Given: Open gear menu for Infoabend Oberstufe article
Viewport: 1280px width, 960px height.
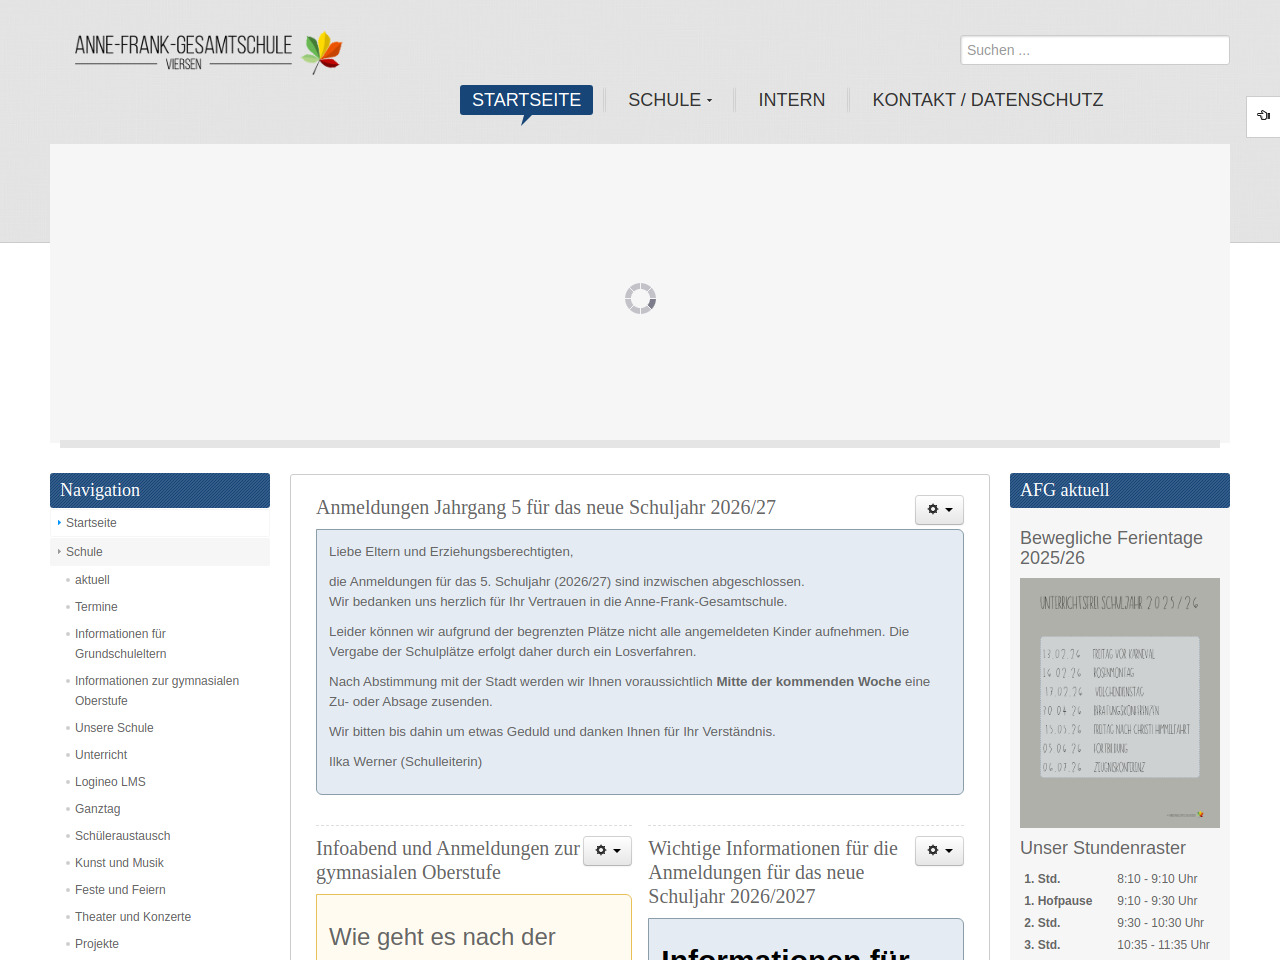Looking at the screenshot, I should [607, 851].
